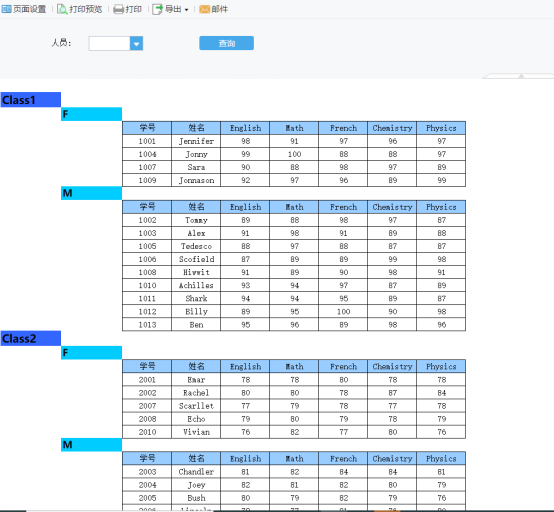This screenshot has height=512, width=554.
Task: Click the name cell Emar
Action: click(x=196, y=380)
